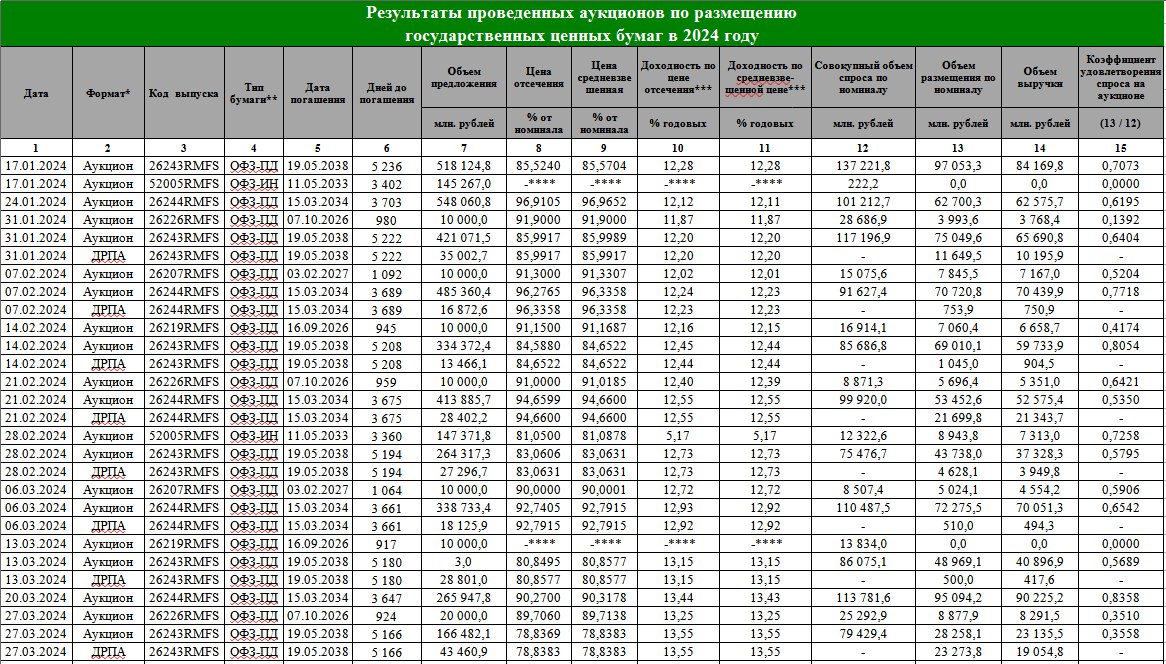The width and height of the screenshot is (1166, 664).
Task: Click the offer volume cell 18 125,9
Action: click(x=464, y=526)
